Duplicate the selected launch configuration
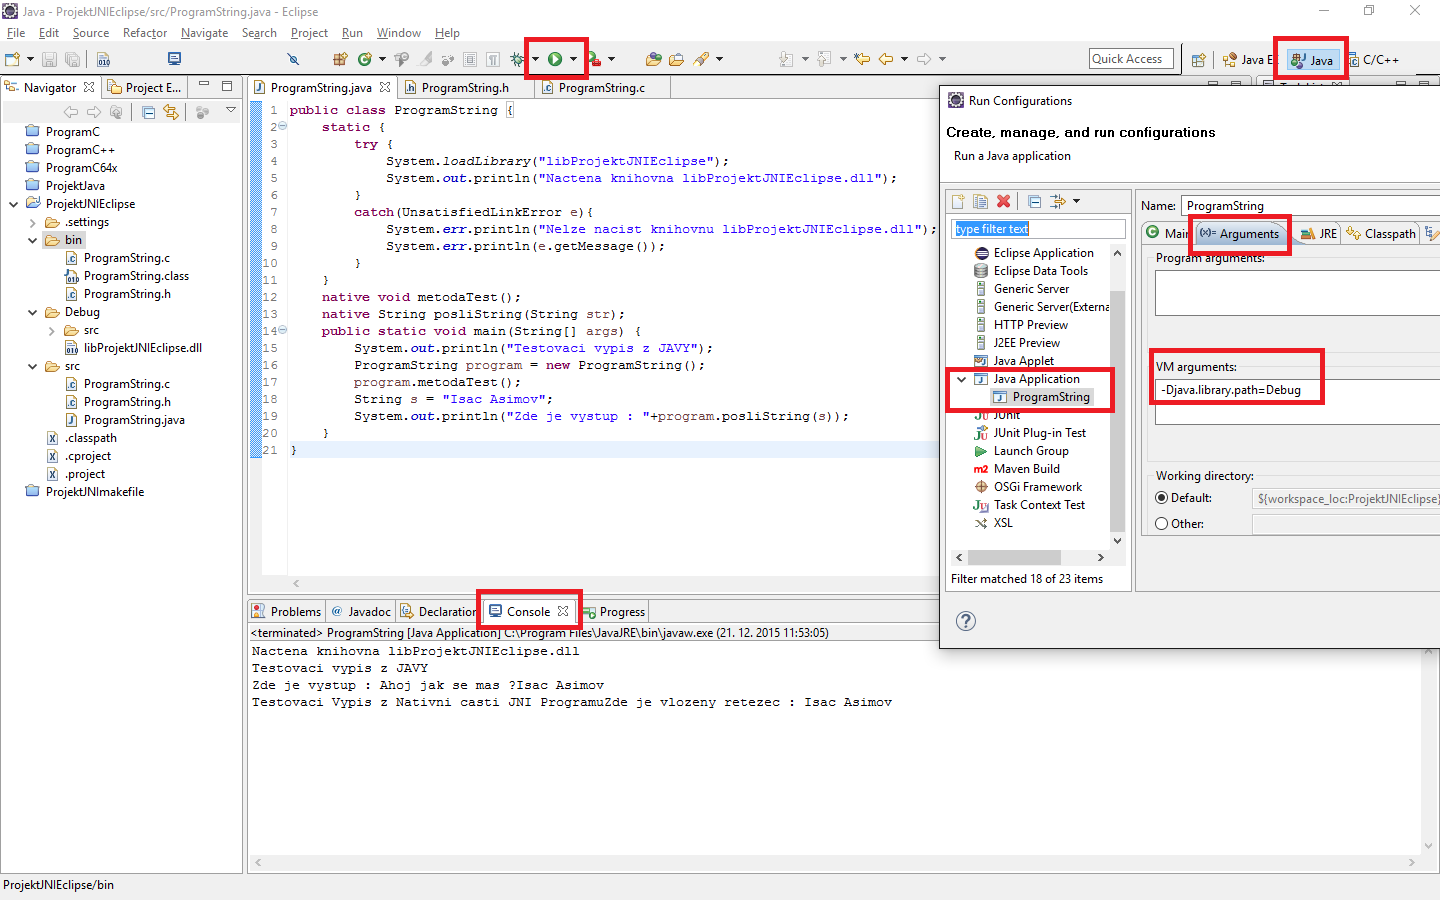The width and height of the screenshot is (1440, 900). [980, 201]
